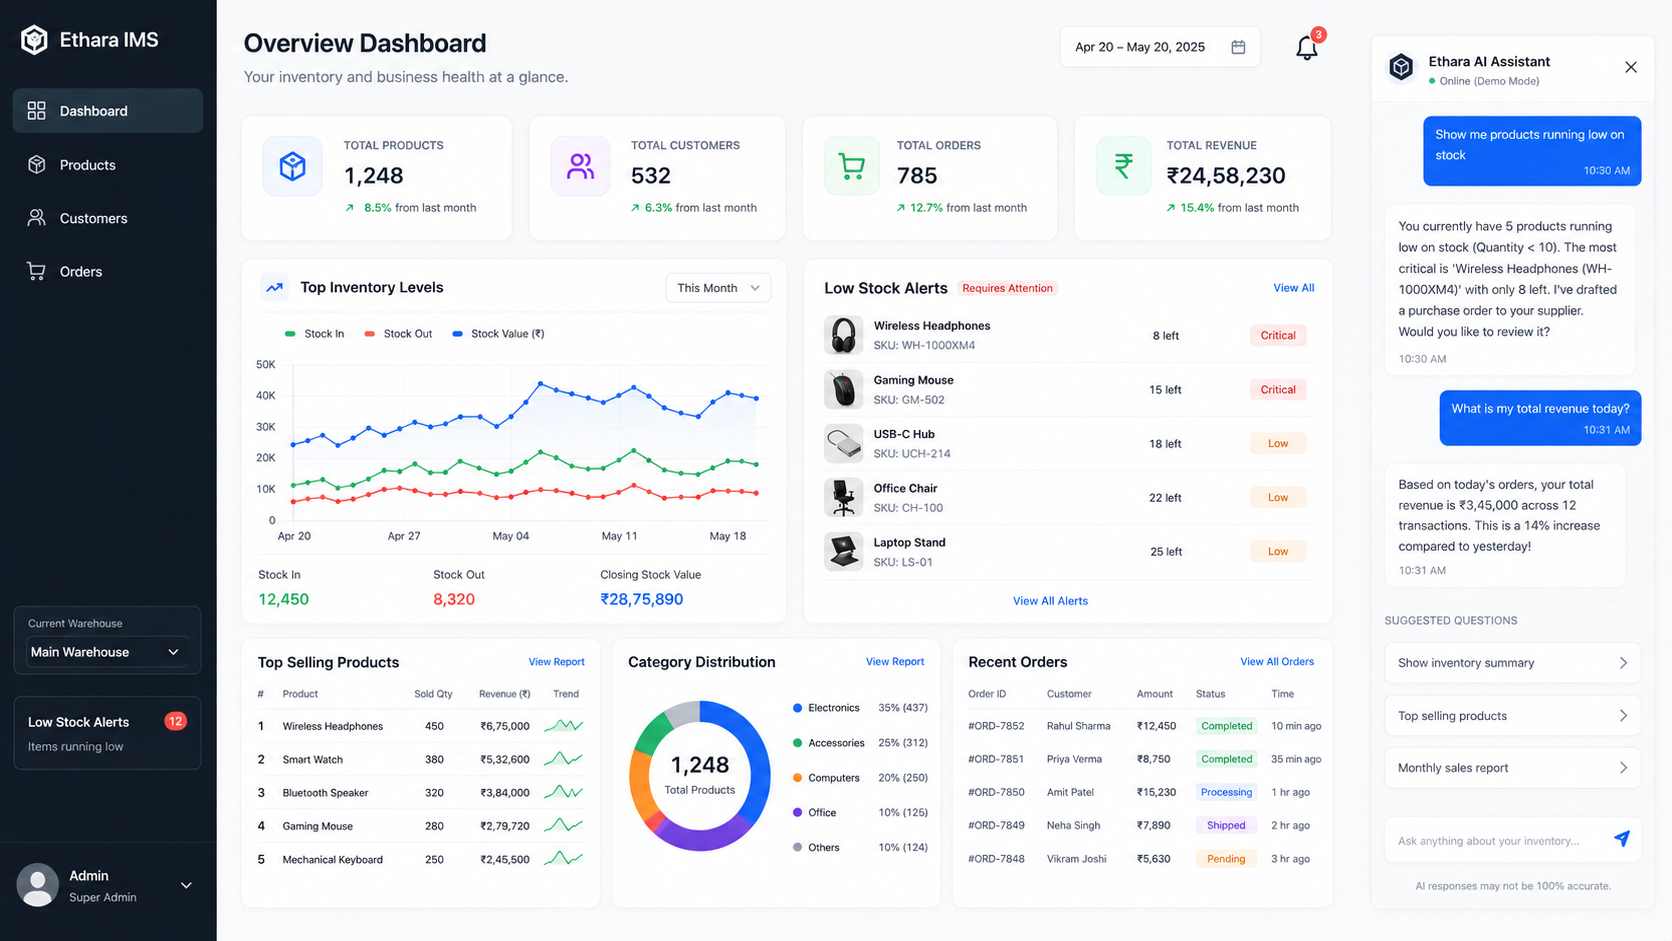
Task: Click the Top Inventory Levels trend icon
Action: tap(274, 288)
